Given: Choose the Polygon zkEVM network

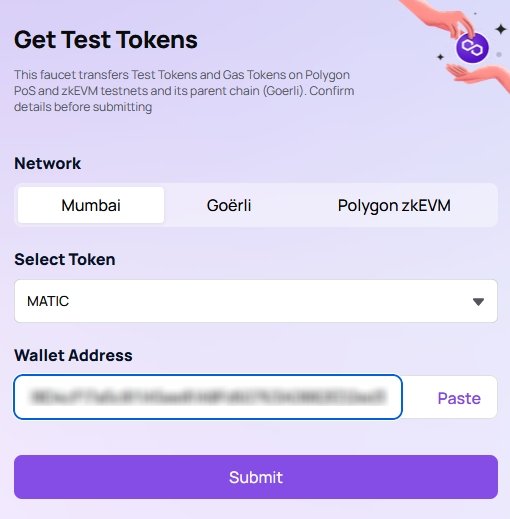Looking at the screenshot, I should [394, 205].
